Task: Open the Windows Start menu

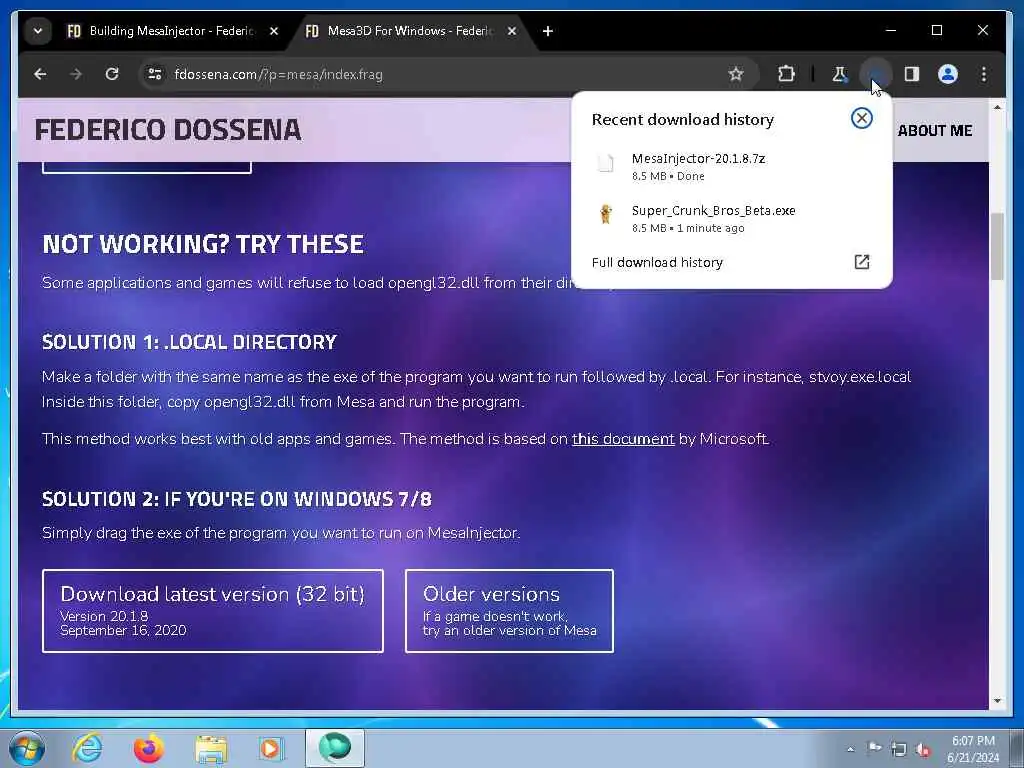Action: tap(27, 748)
